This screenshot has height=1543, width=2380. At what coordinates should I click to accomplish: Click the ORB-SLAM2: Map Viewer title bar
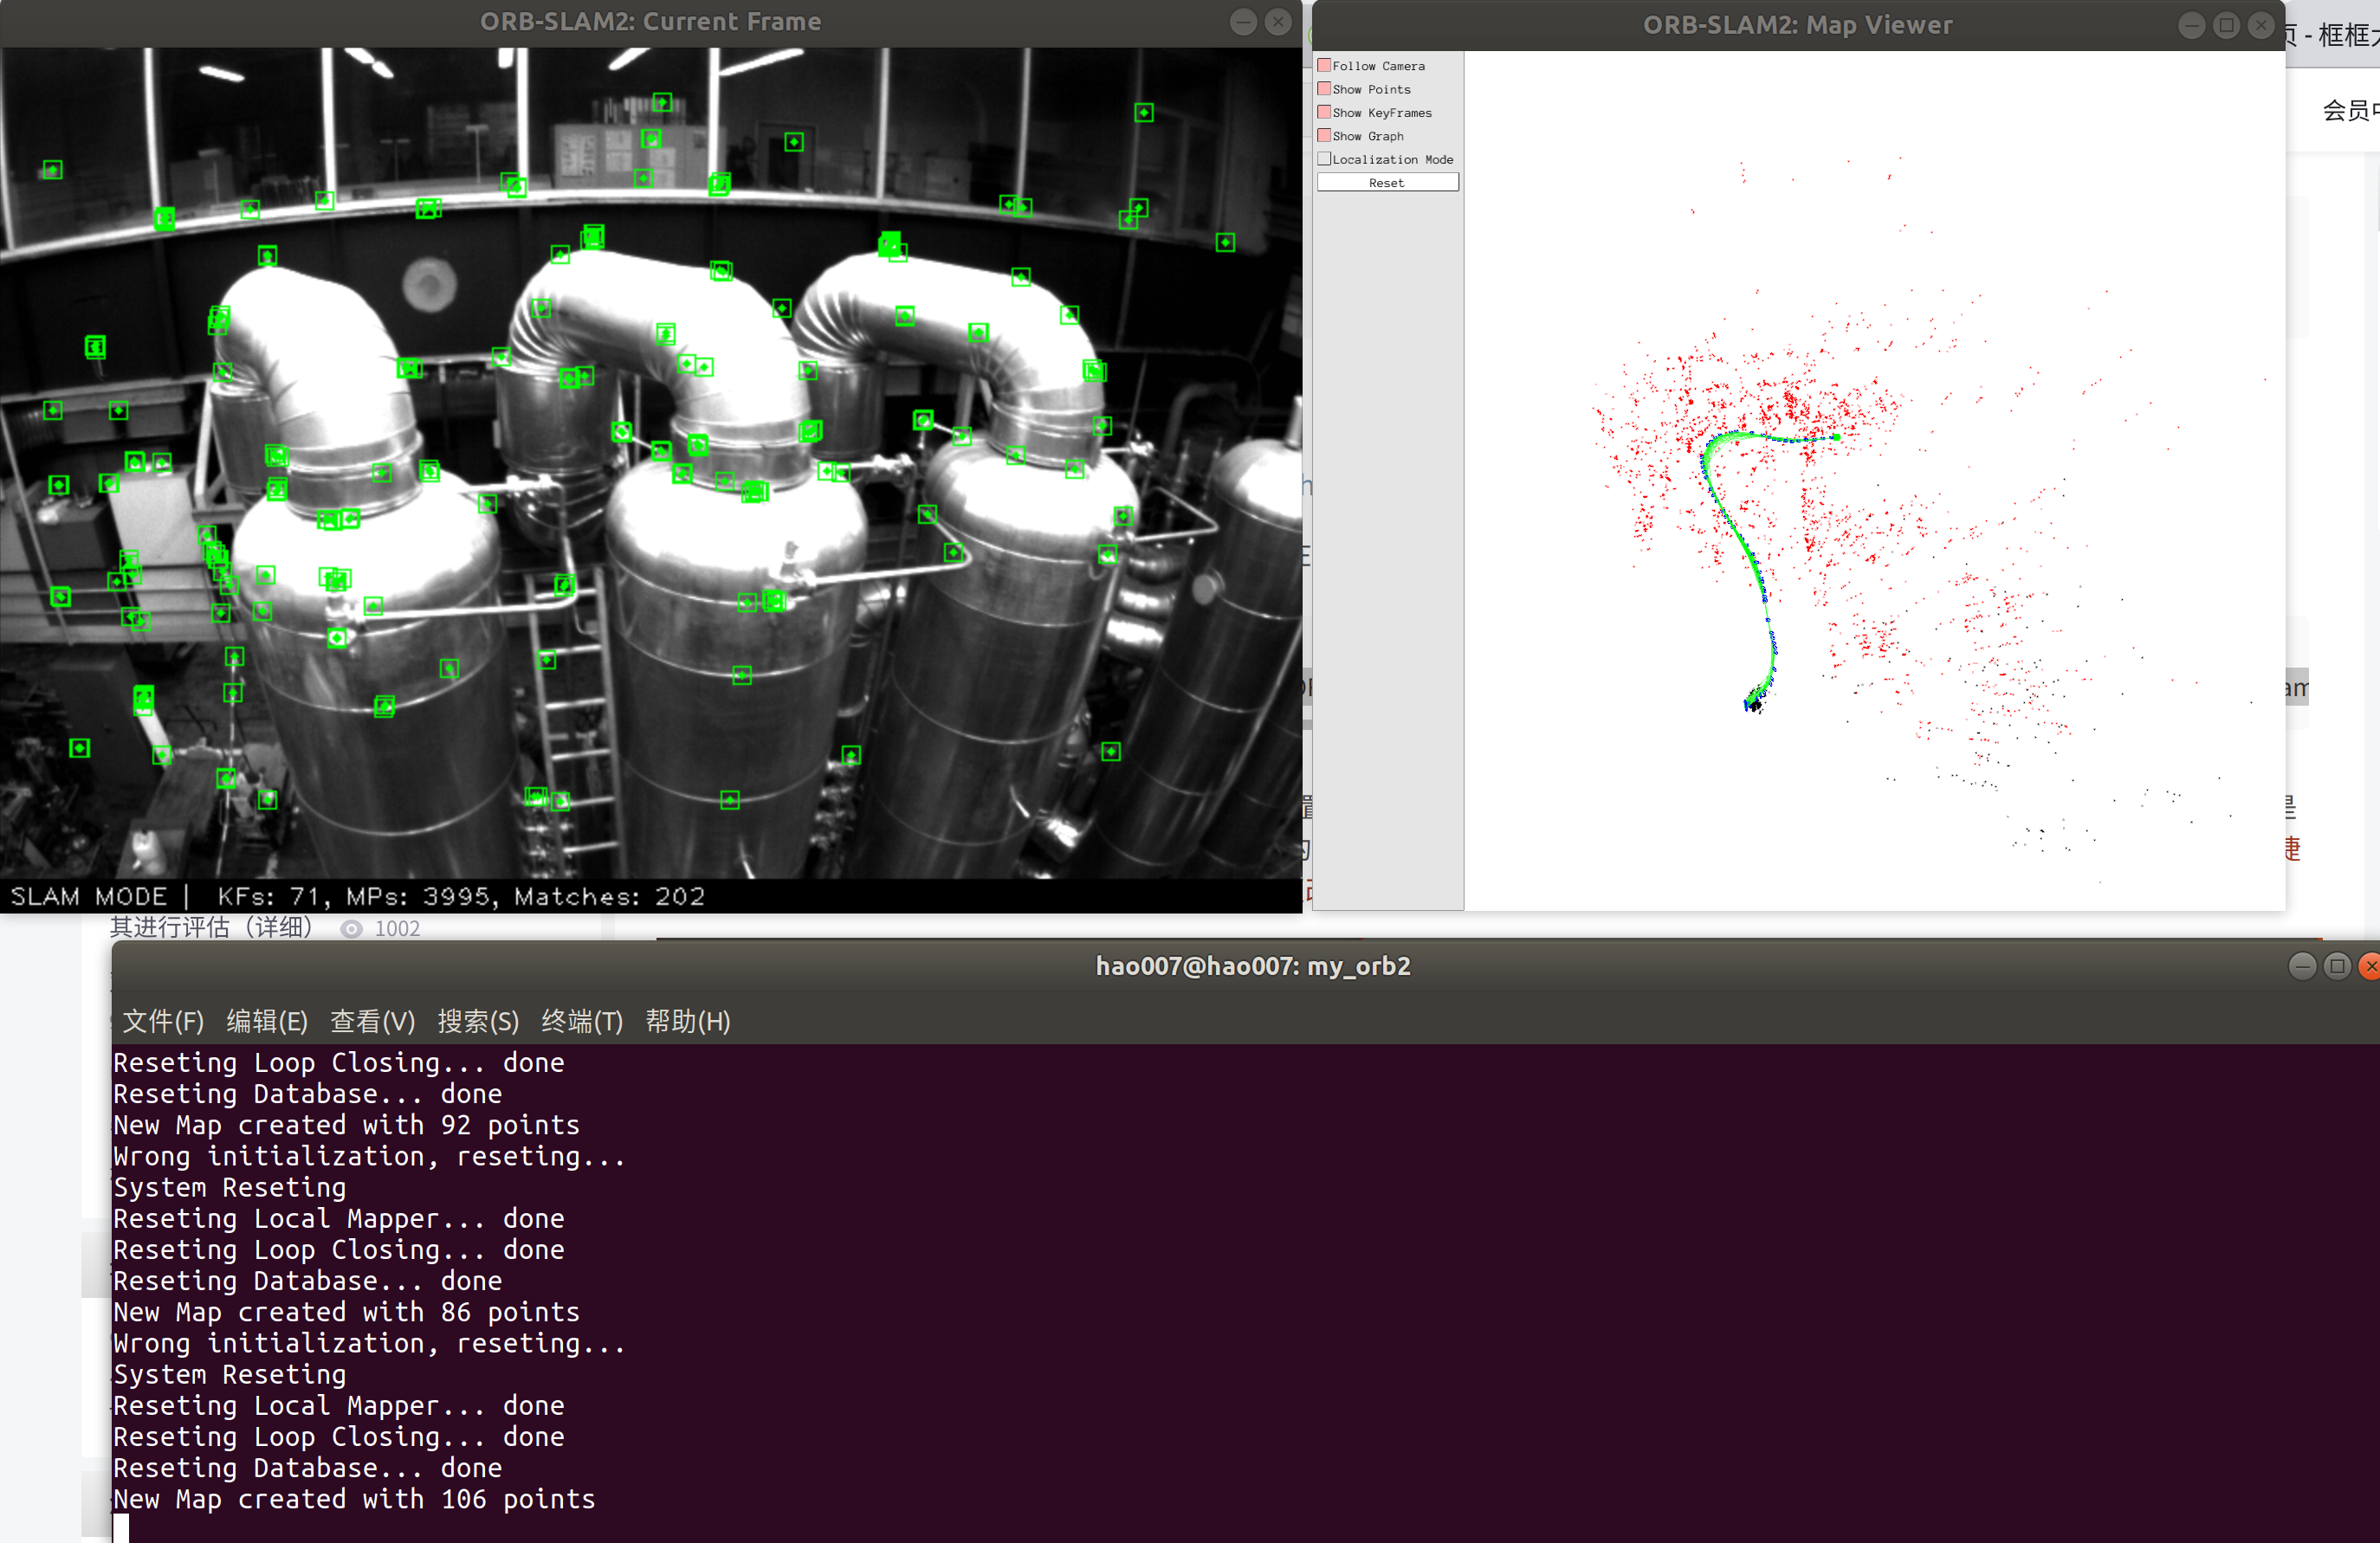(x=1797, y=25)
